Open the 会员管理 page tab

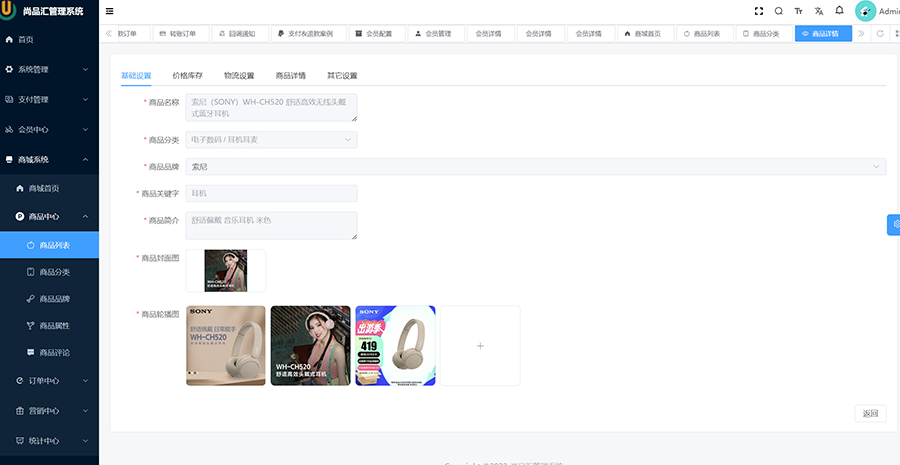tap(436, 34)
